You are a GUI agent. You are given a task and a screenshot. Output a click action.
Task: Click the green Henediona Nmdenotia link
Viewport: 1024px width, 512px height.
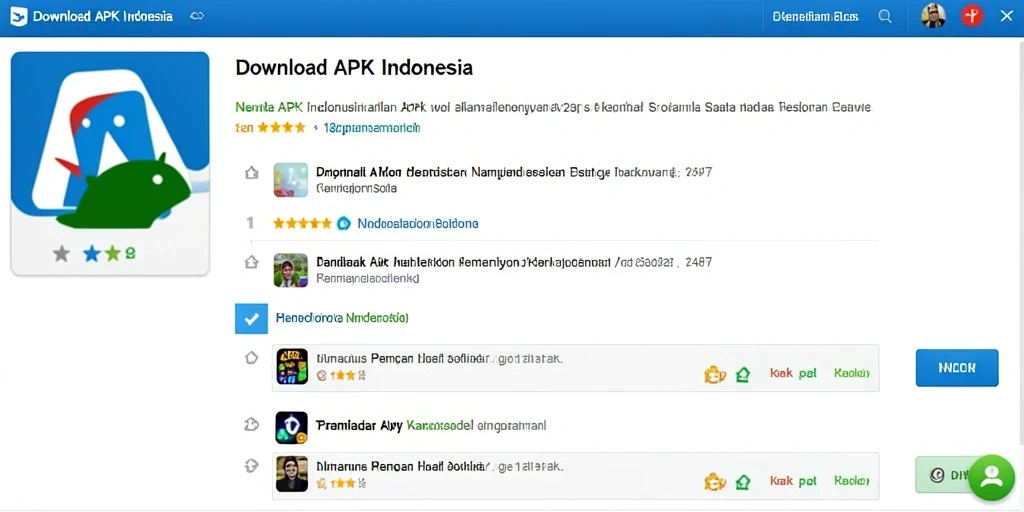click(342, 318)
